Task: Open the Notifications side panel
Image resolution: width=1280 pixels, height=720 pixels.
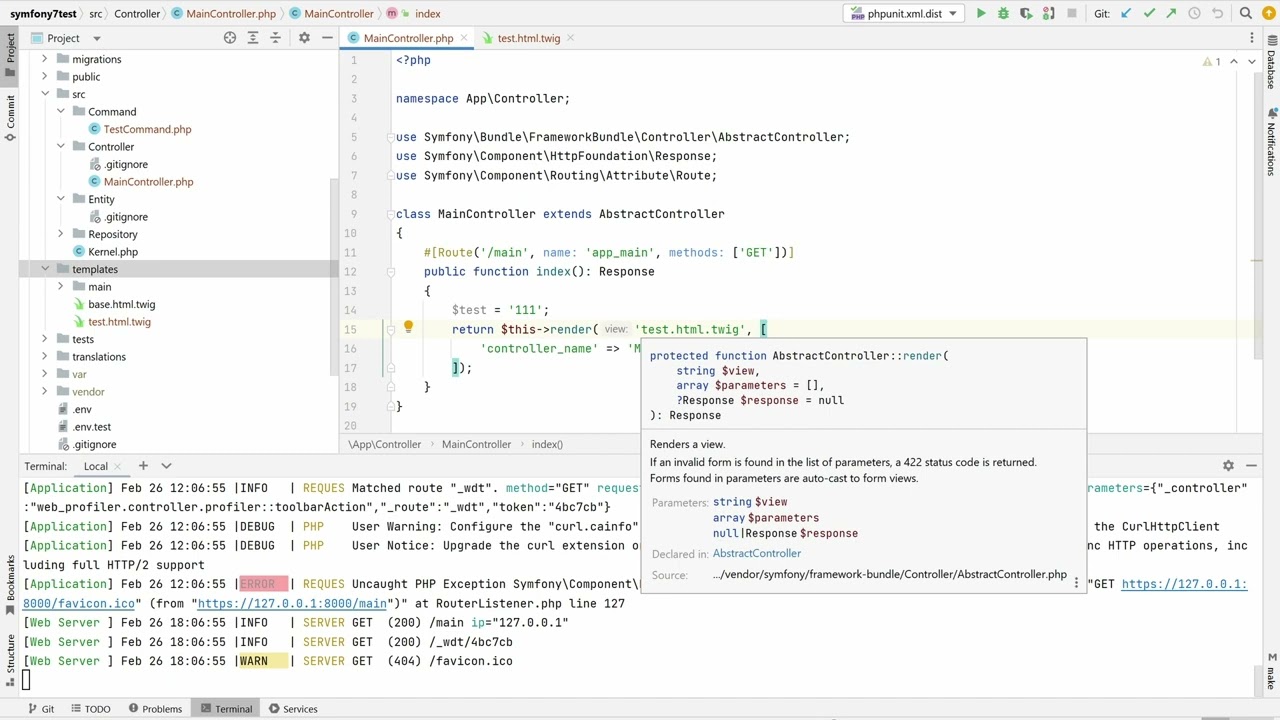Action: [1271, 141]
